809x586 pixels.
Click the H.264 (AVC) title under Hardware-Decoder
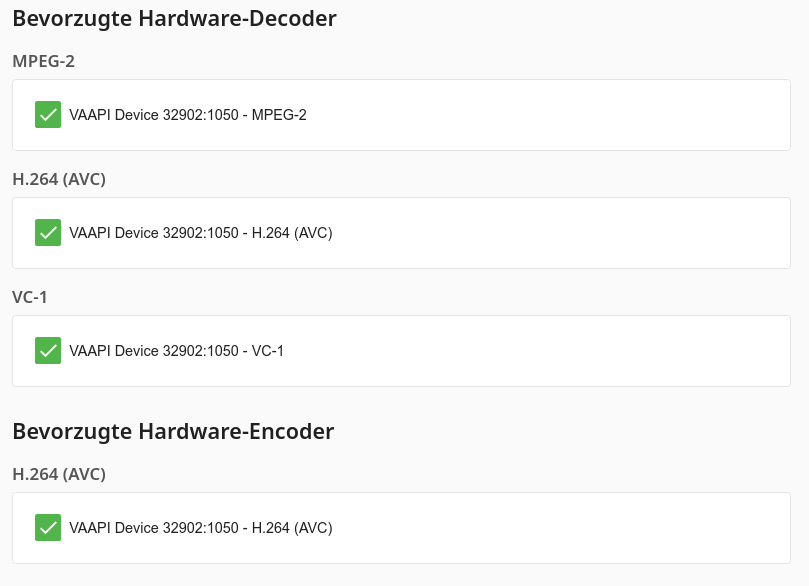click(x=59, y=180)
